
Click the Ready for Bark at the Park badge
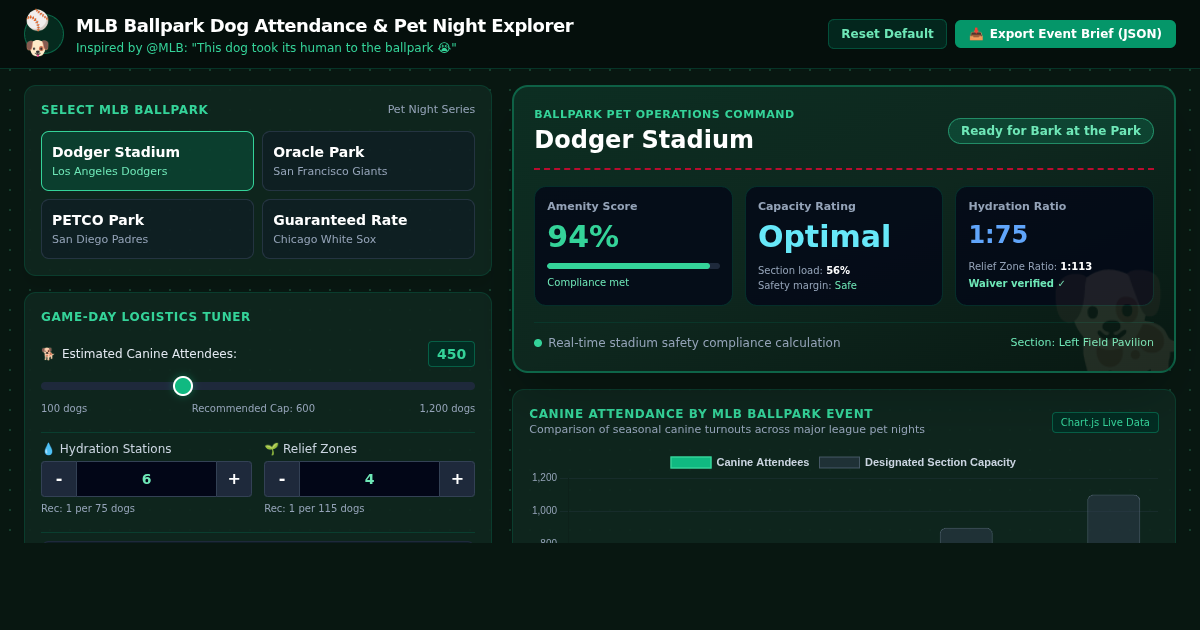click(1051, 131)
